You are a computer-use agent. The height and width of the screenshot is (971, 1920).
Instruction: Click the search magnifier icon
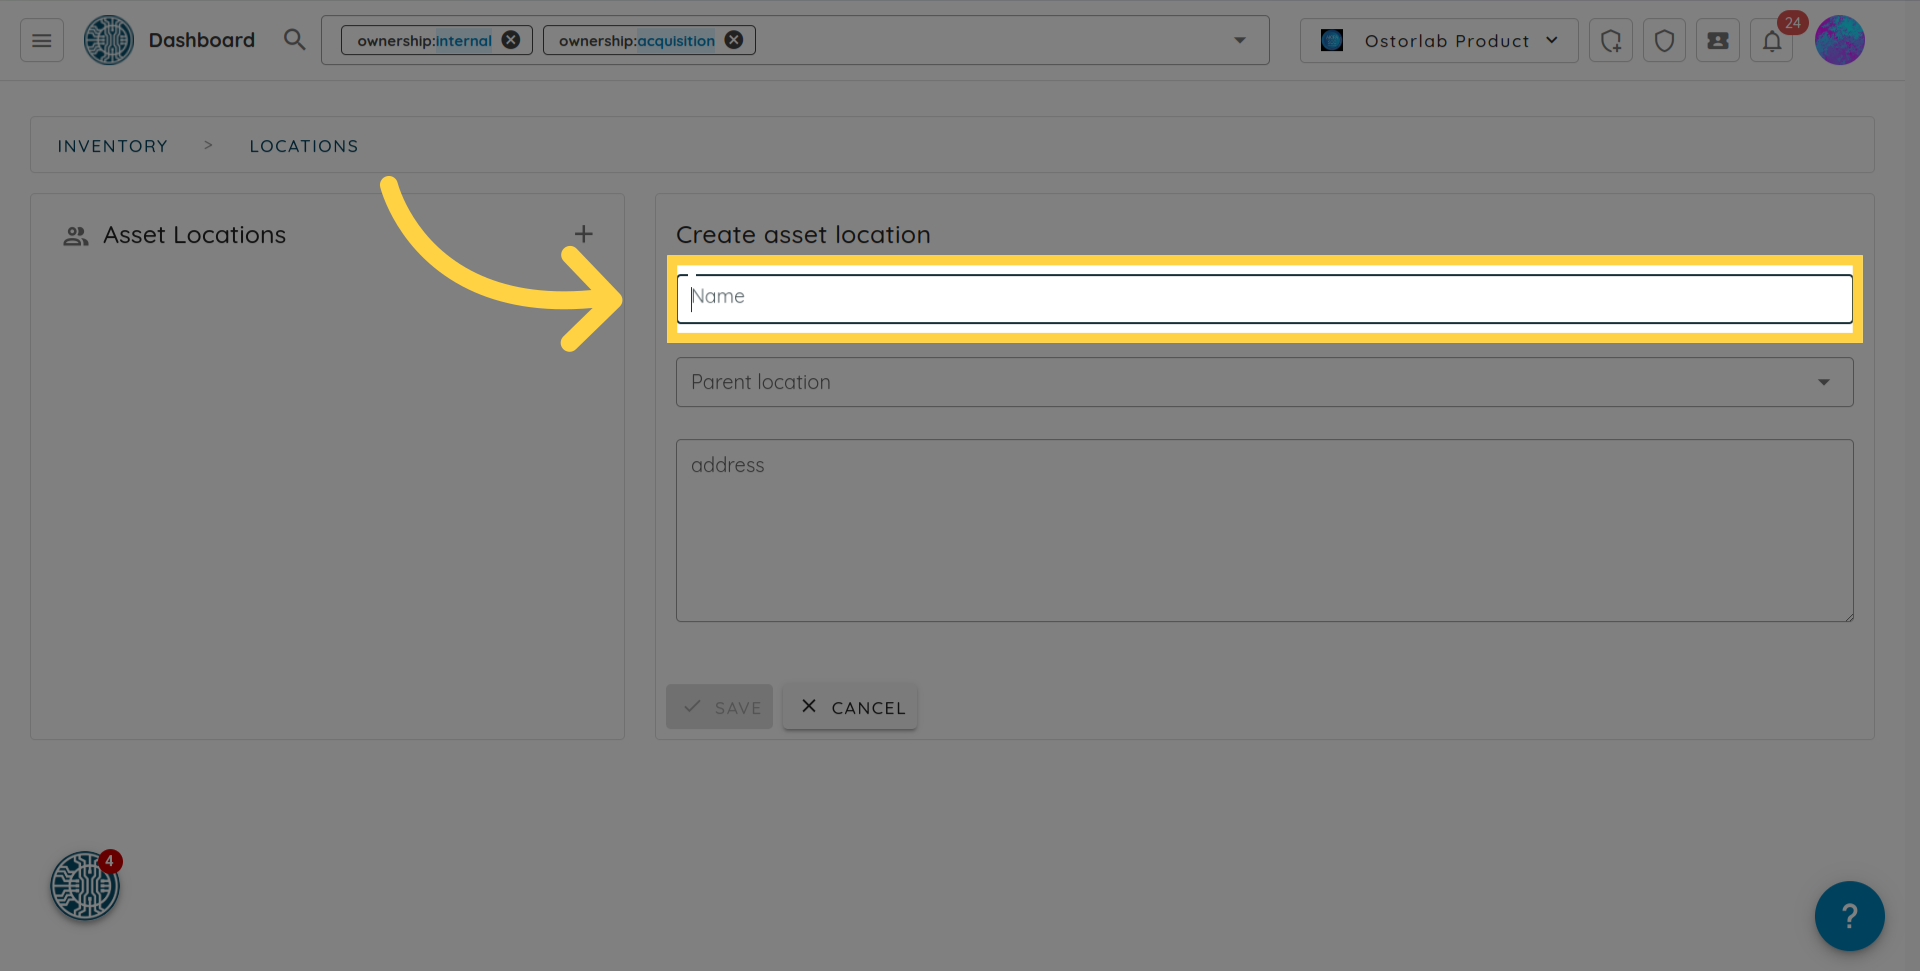[294, 40]
